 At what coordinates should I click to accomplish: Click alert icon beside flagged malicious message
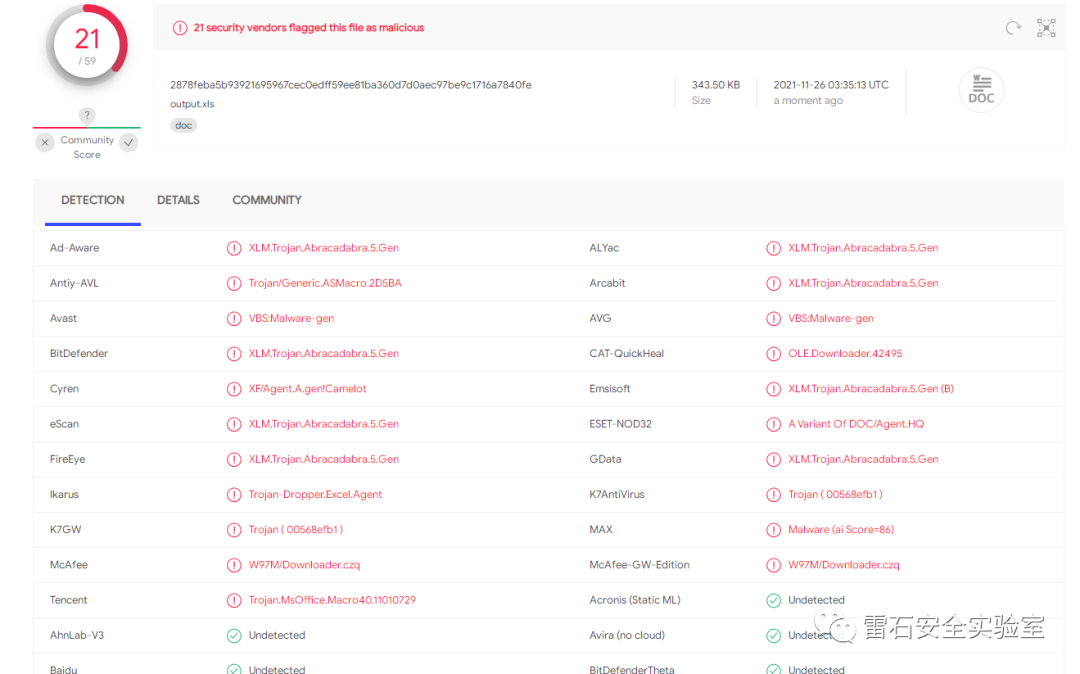point(180,28)
